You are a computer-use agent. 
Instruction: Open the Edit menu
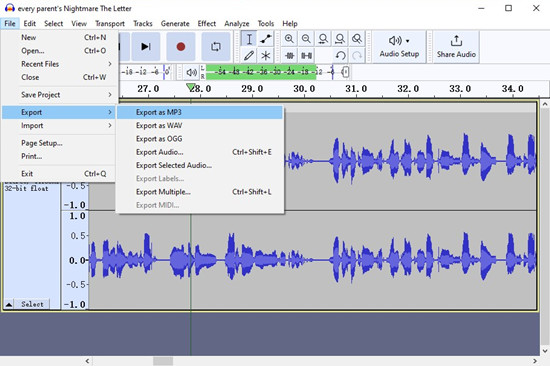point(29,24)
